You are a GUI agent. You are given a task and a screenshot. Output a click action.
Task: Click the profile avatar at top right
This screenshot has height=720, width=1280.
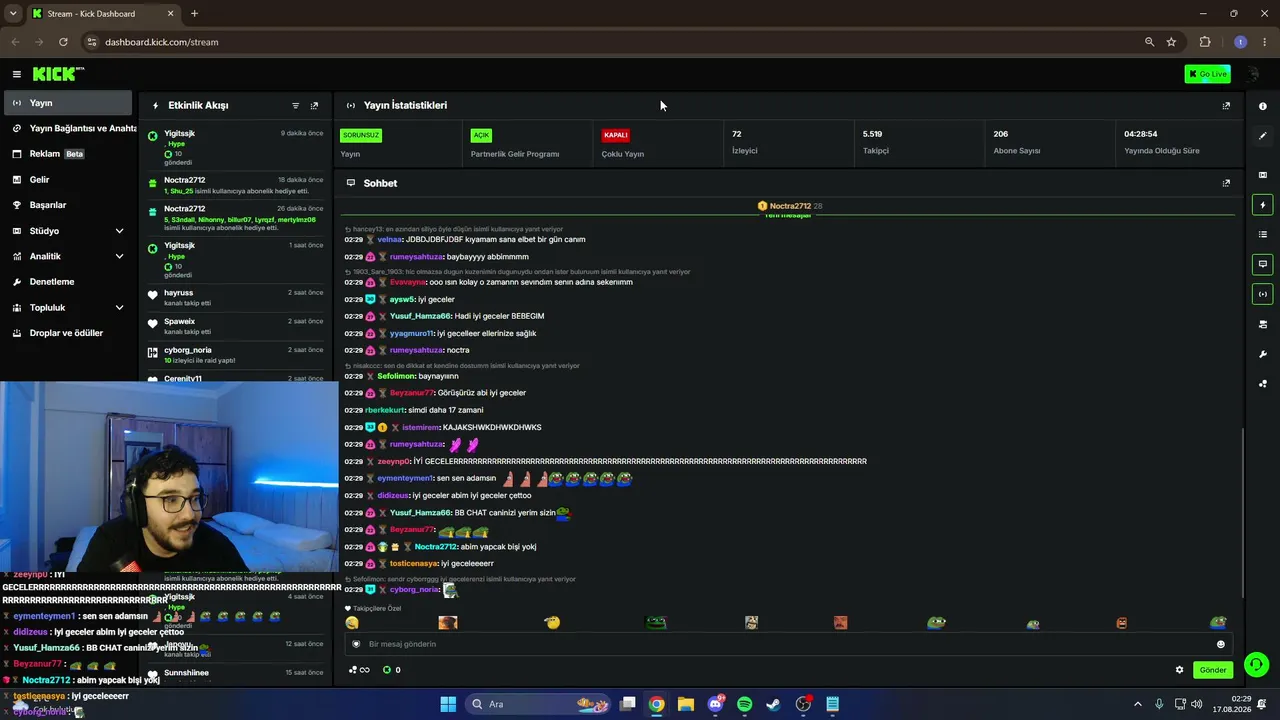[x=1252, y=74]
